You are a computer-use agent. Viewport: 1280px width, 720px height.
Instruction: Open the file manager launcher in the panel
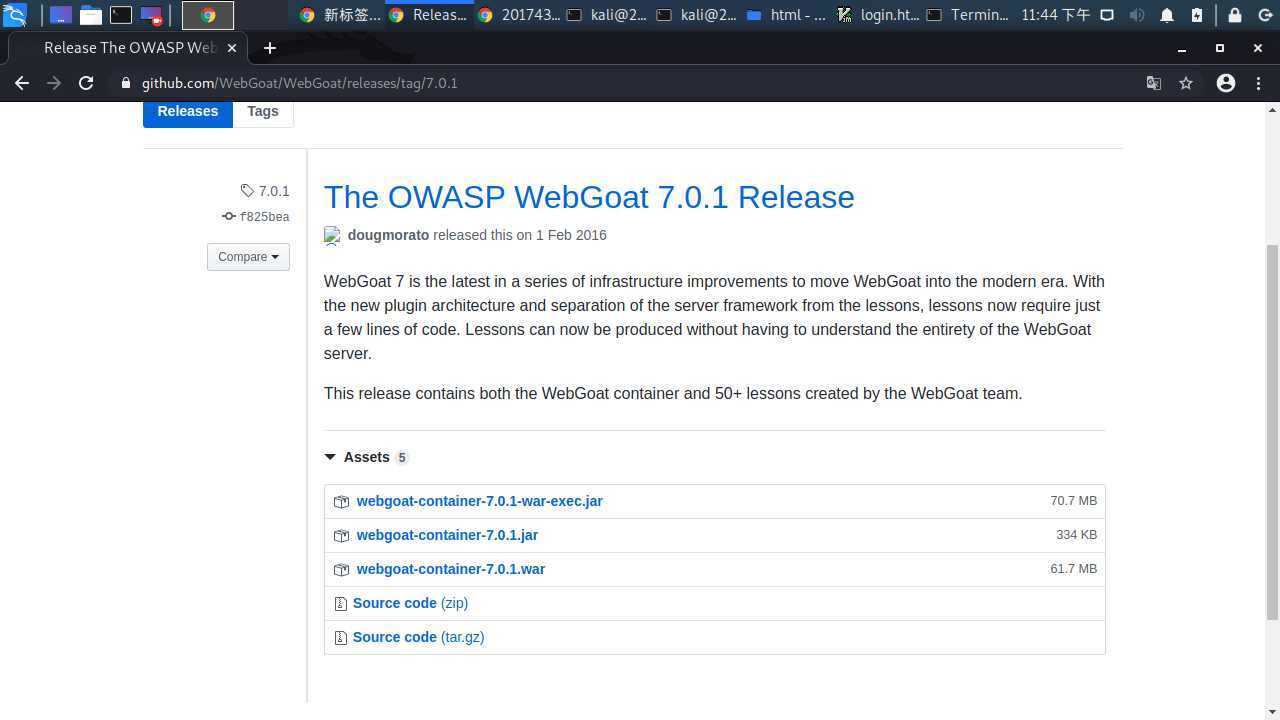coord(91,15)
